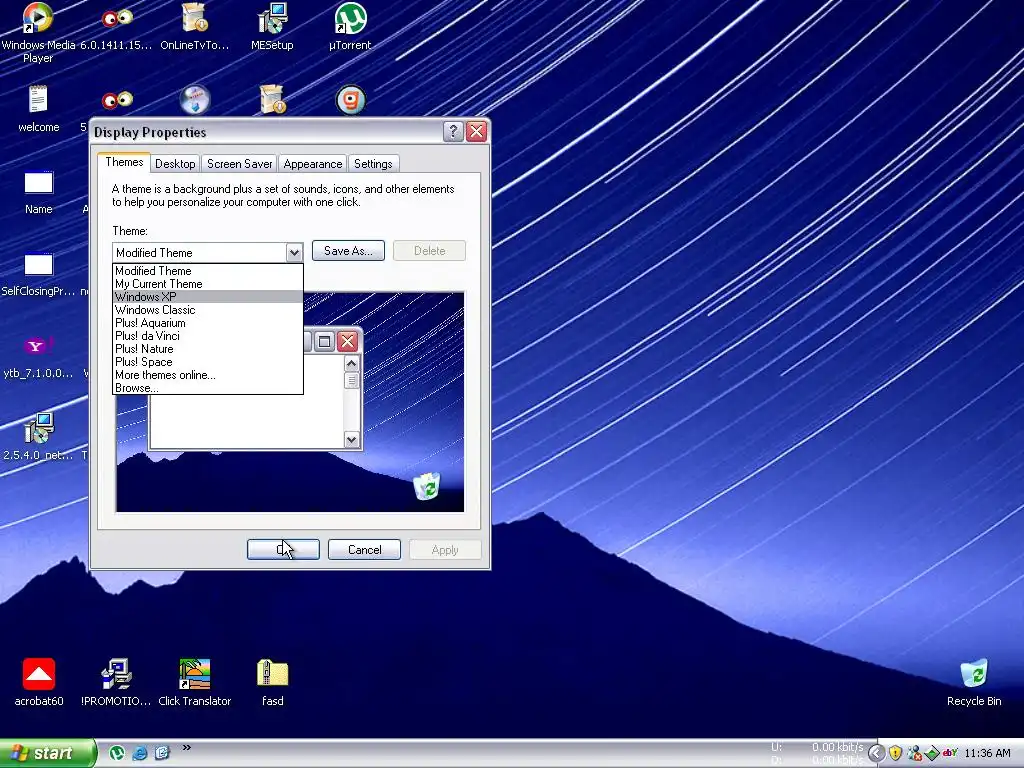Image resolution: width=1024 pixels, height=768 pixels.
Task: Select the Windows XP theme
Action: pos(208,296)
